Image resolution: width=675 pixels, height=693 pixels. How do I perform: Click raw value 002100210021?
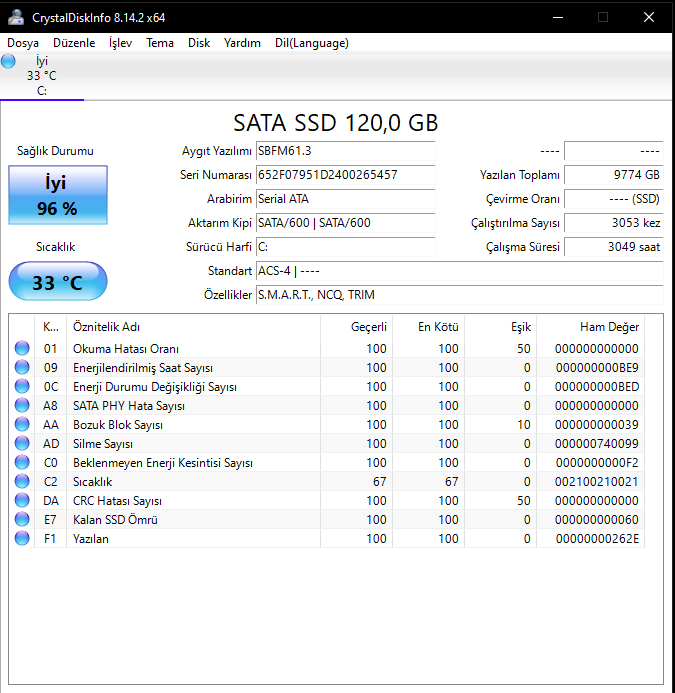coord(597,482)
